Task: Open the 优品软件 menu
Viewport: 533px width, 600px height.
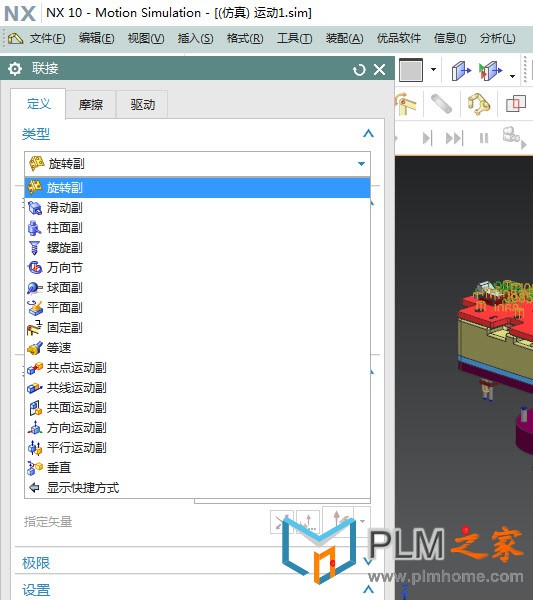Action: coord(399,38)
